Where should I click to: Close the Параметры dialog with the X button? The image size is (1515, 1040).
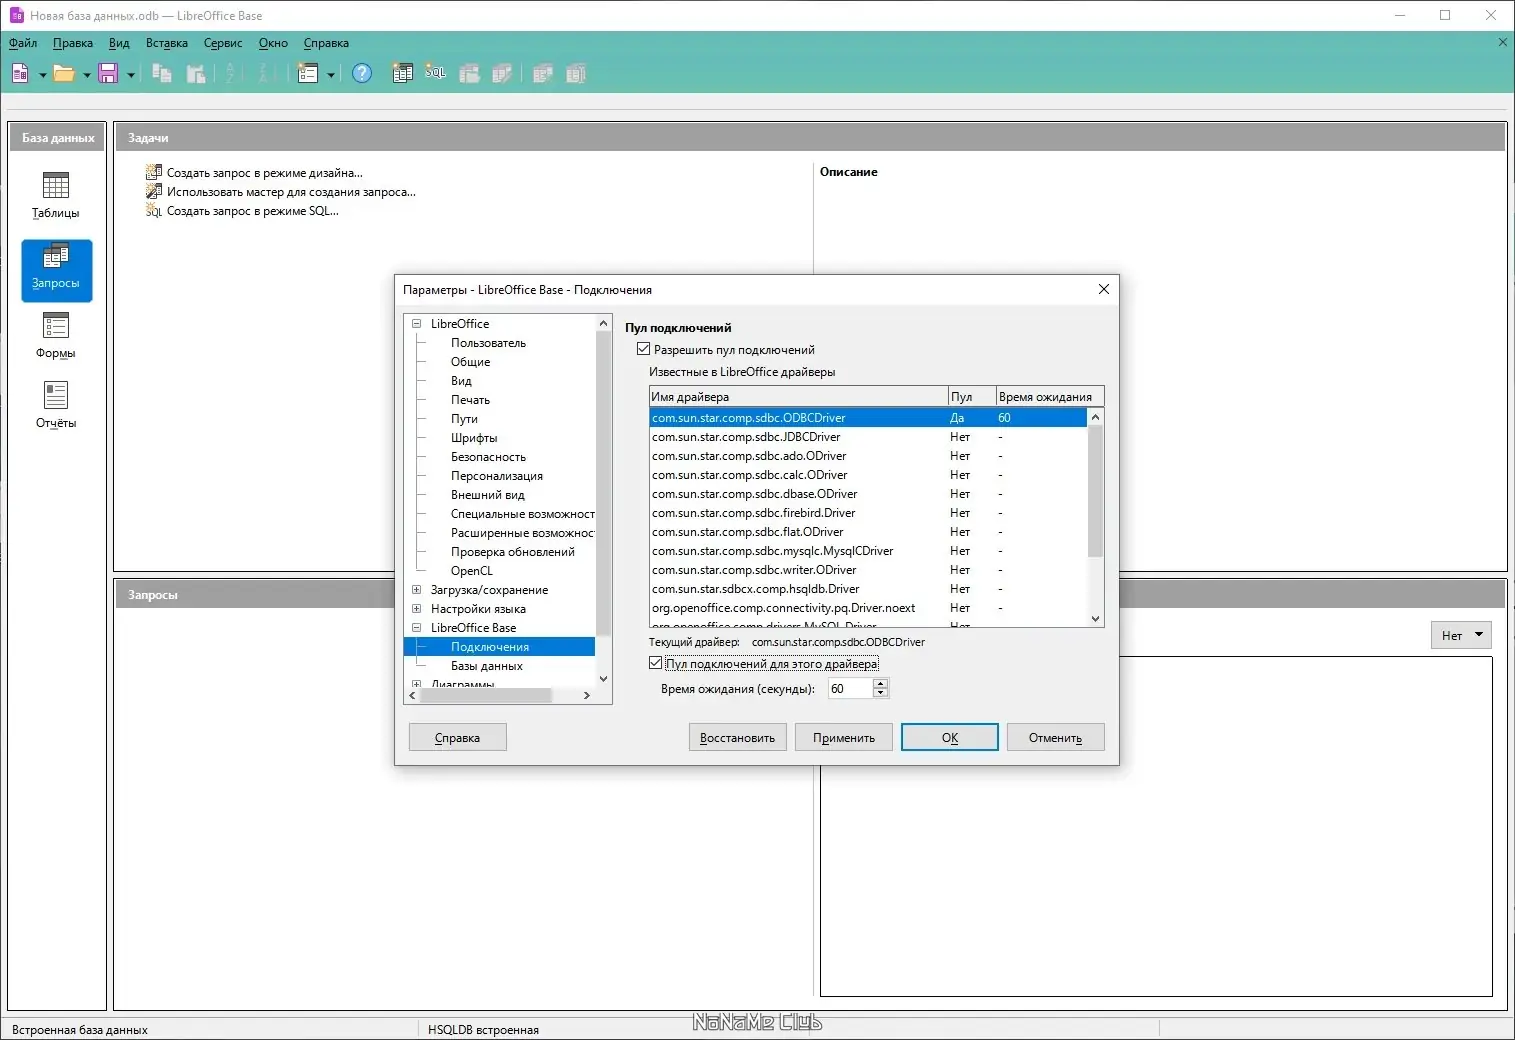(x=1104, y=289)
